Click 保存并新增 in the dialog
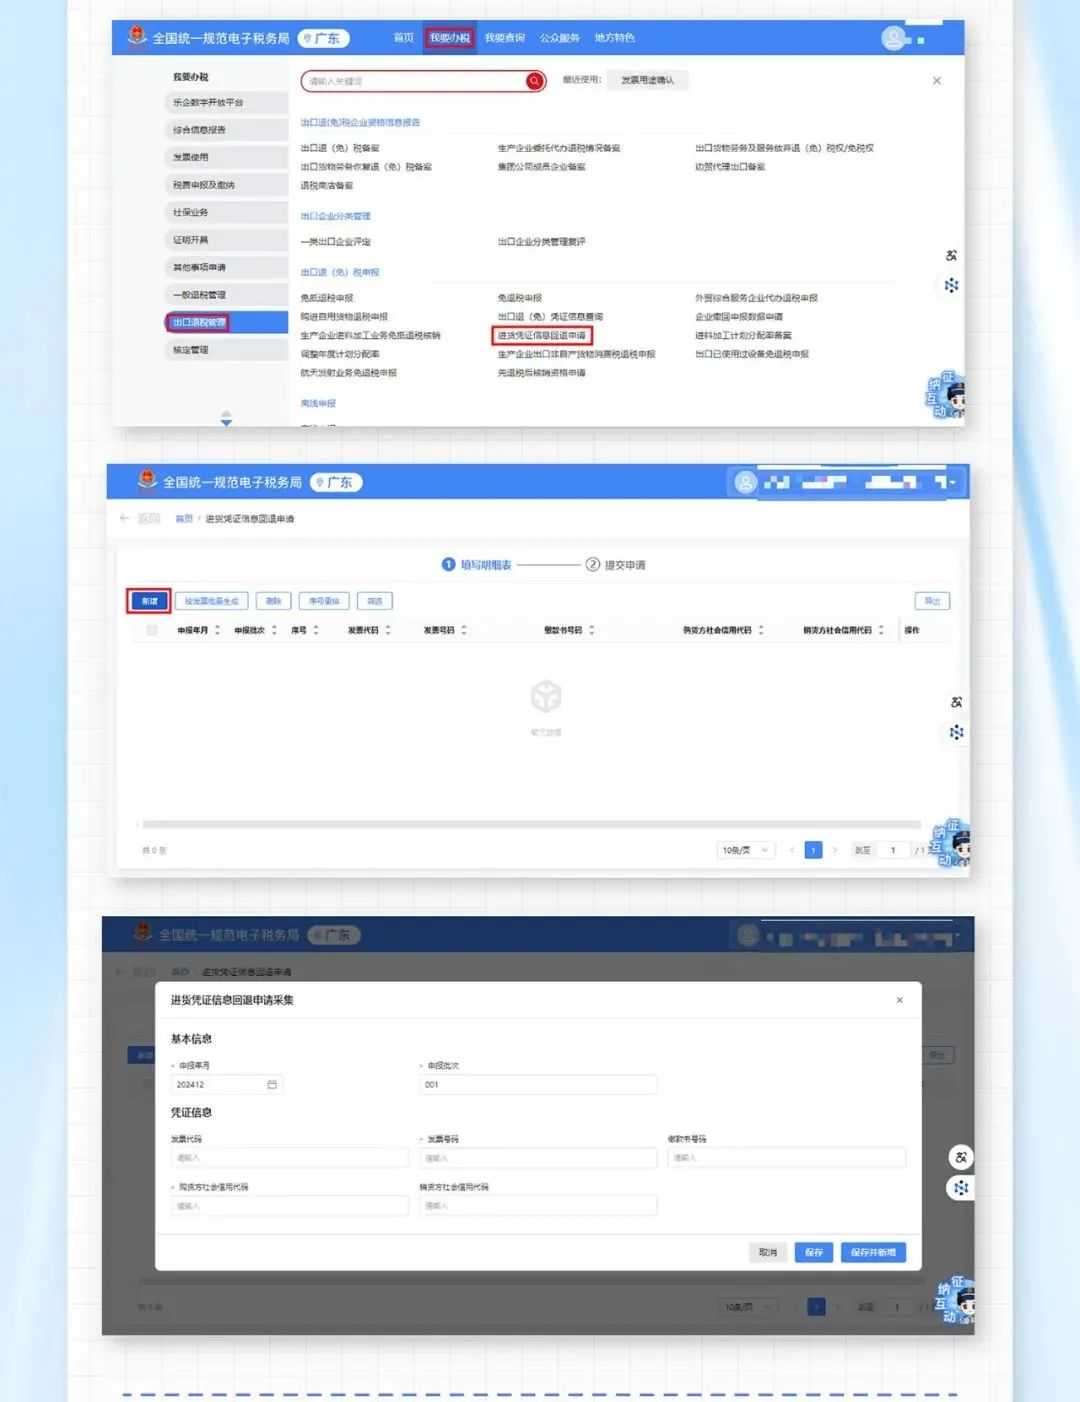 pos(873,1252)
